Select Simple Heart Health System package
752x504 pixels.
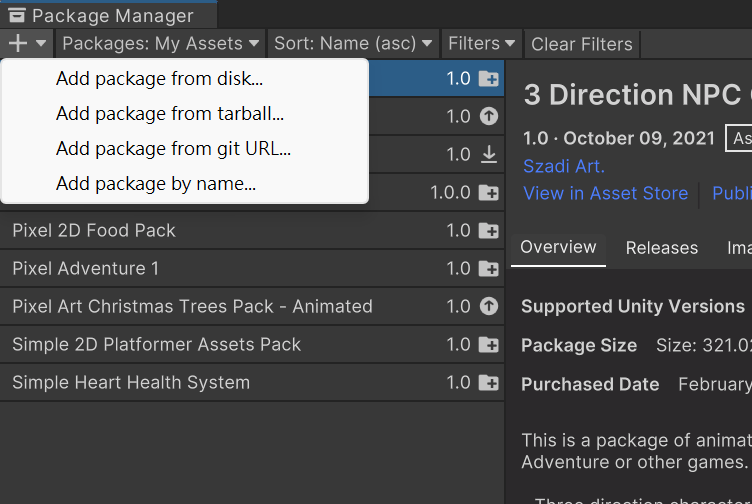click(x=252, y=383)
